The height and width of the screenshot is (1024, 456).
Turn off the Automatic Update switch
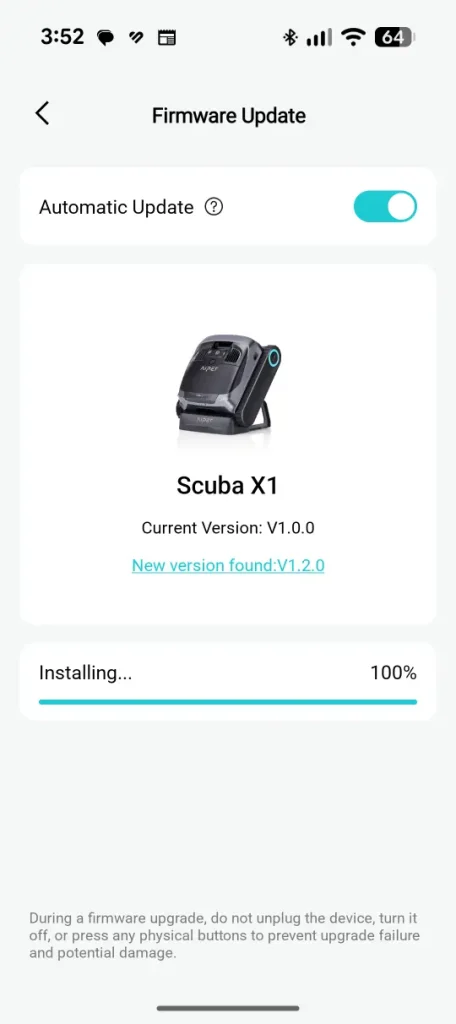pyautogui.click(x=385, y=207)
